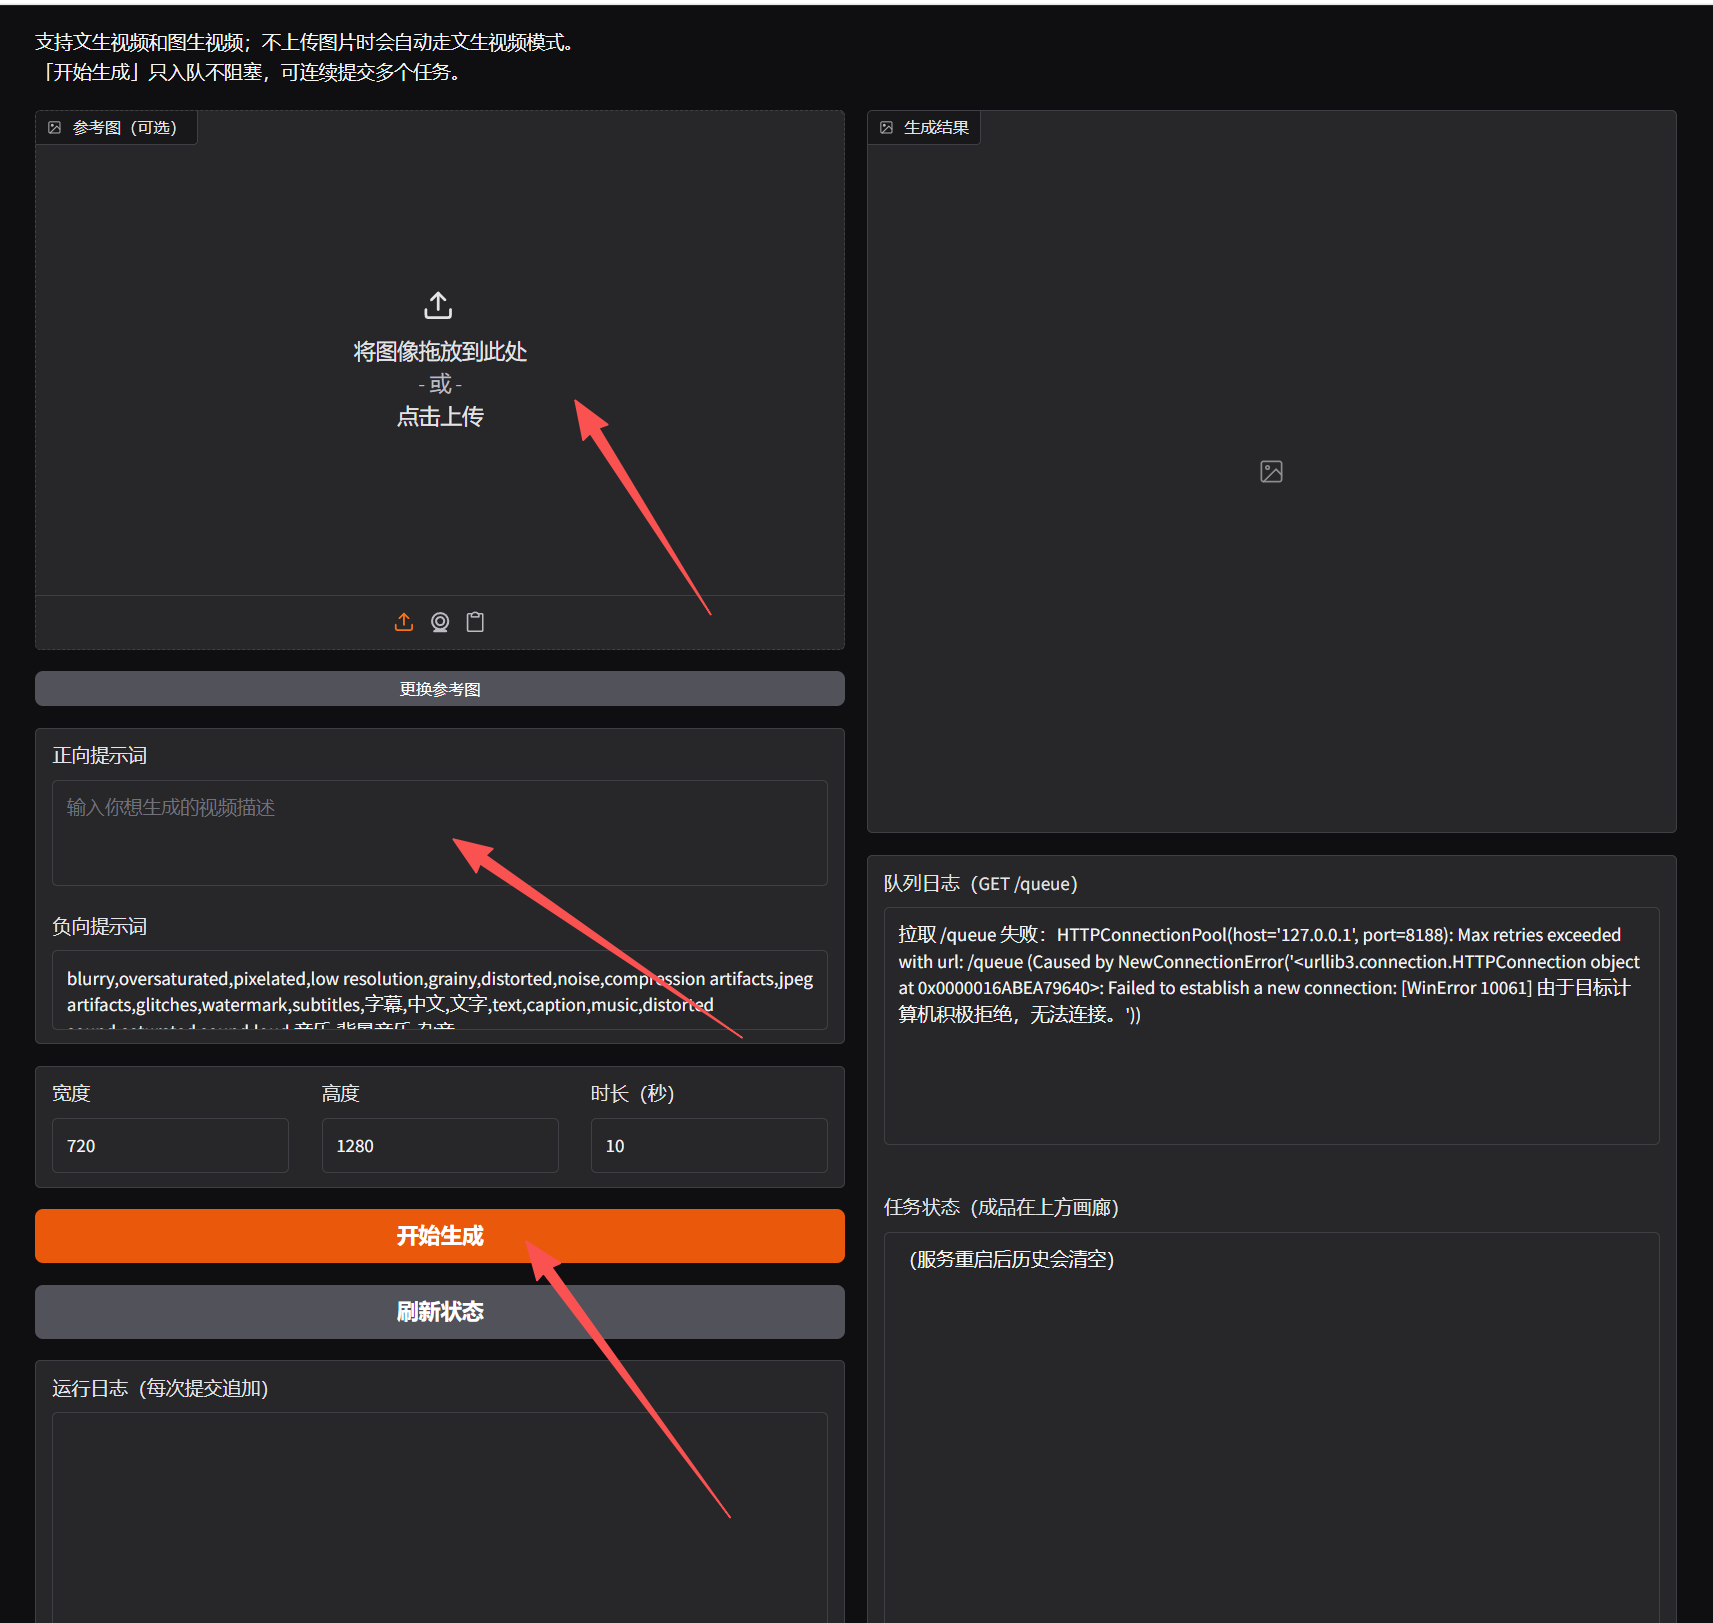The height and width of the screenshot is (1623, 1713).
Task: Click the image icon beside 生成结果 label
Action: (x=886, y=128)
